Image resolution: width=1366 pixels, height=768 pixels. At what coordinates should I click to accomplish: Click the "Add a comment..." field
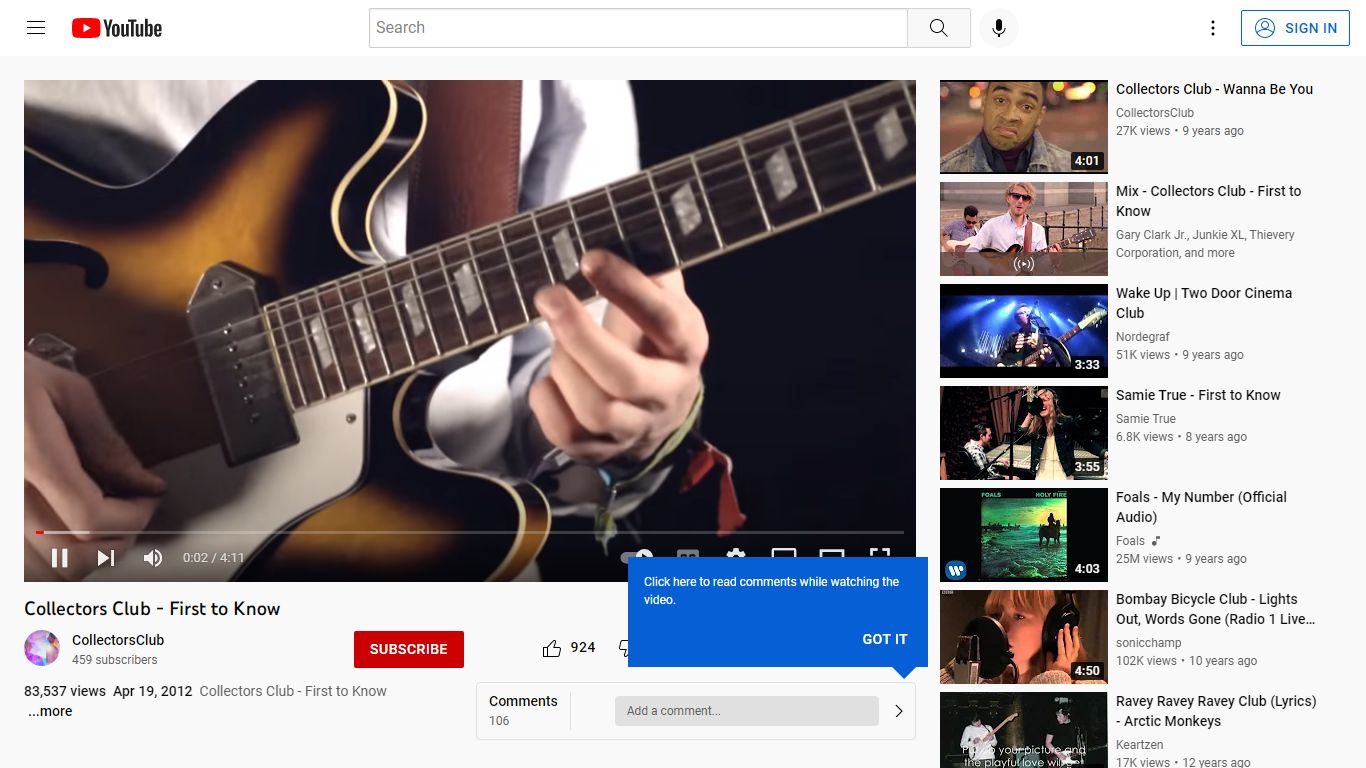(747, 711)
